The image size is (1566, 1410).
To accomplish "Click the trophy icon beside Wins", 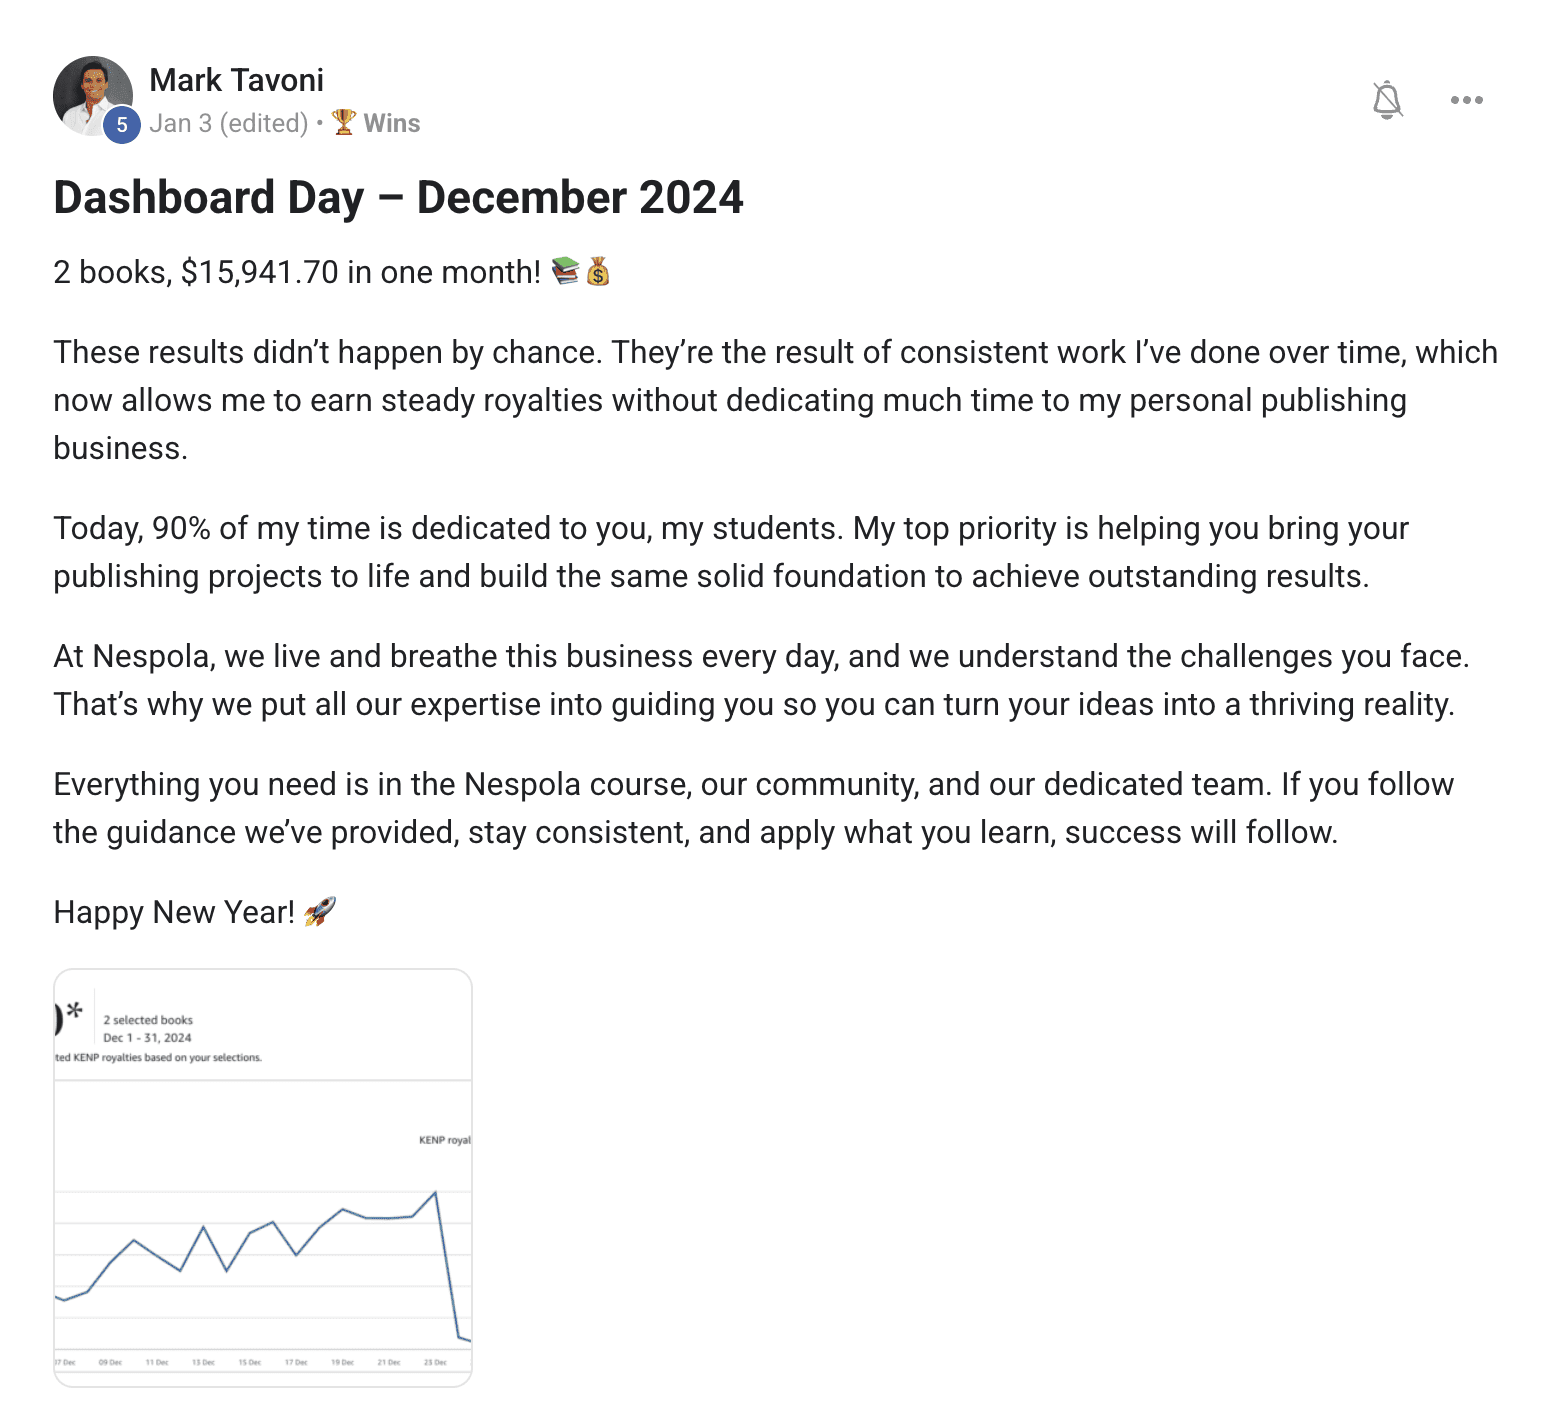I will pos(344,122).
